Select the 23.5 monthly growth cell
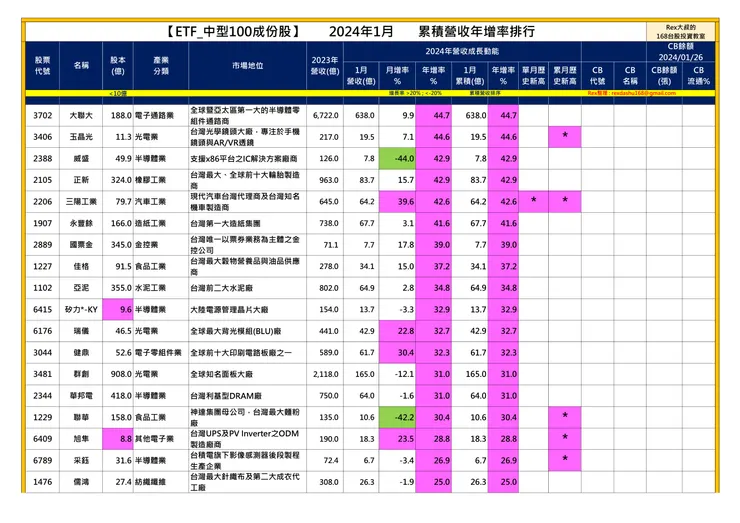This screenshot has height=523, width=740. [x=397, y=439]
